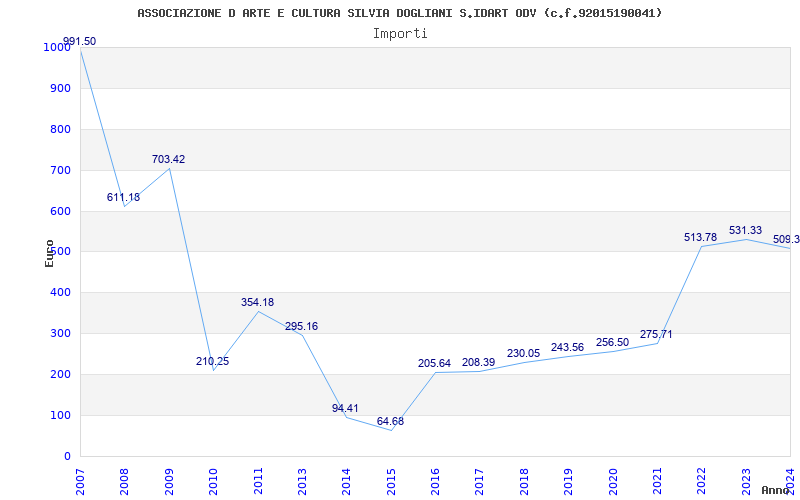This screenshot has height=500, width=800.
Task: Click the 700 y-axis tick label
Action: pos(60,170)
